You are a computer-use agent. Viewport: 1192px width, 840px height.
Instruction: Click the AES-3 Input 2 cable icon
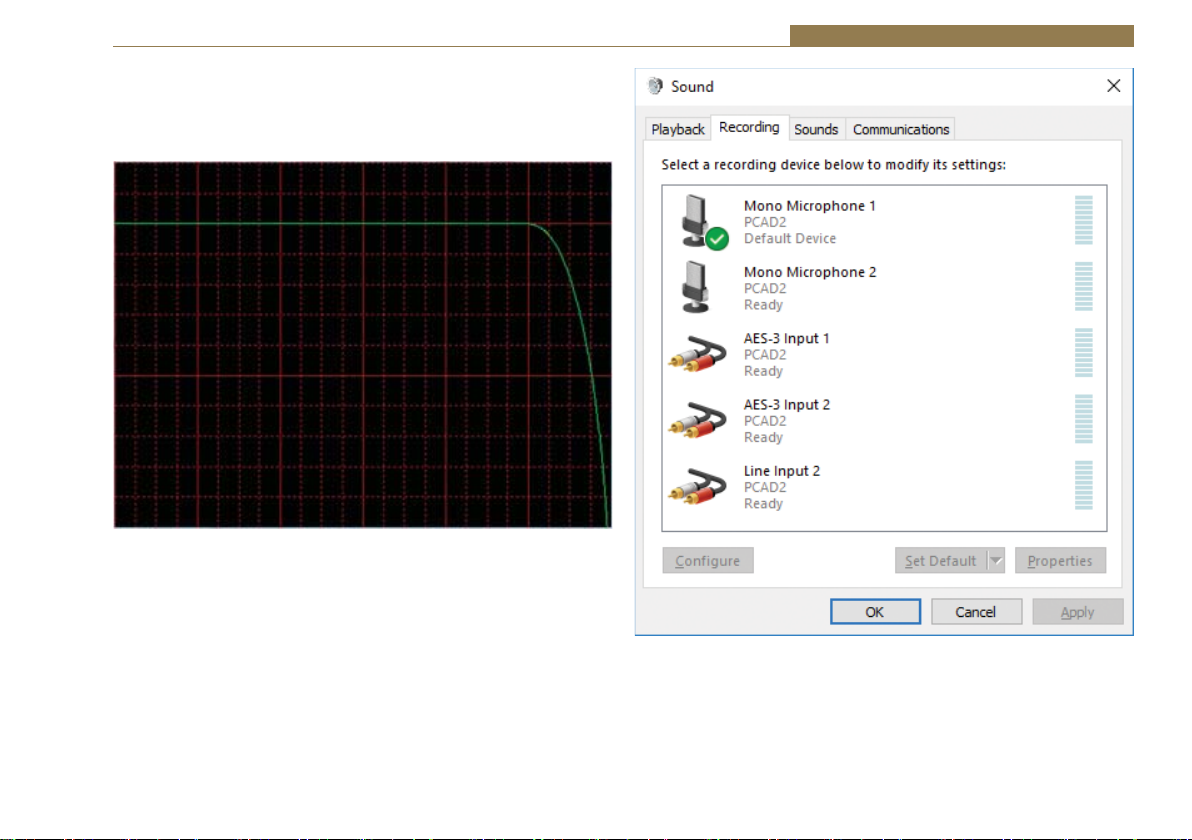pyautogui.click(x=697, y=420)
